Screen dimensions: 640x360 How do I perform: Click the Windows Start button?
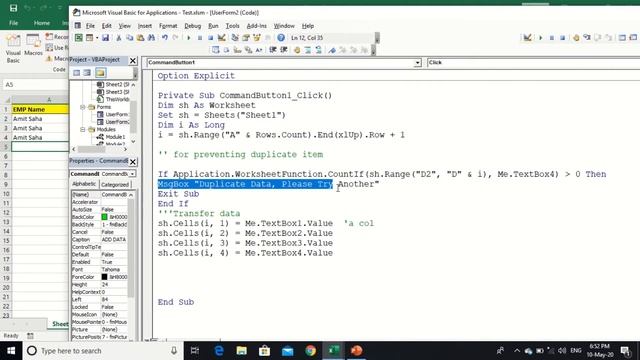click(x=11, y=351)
